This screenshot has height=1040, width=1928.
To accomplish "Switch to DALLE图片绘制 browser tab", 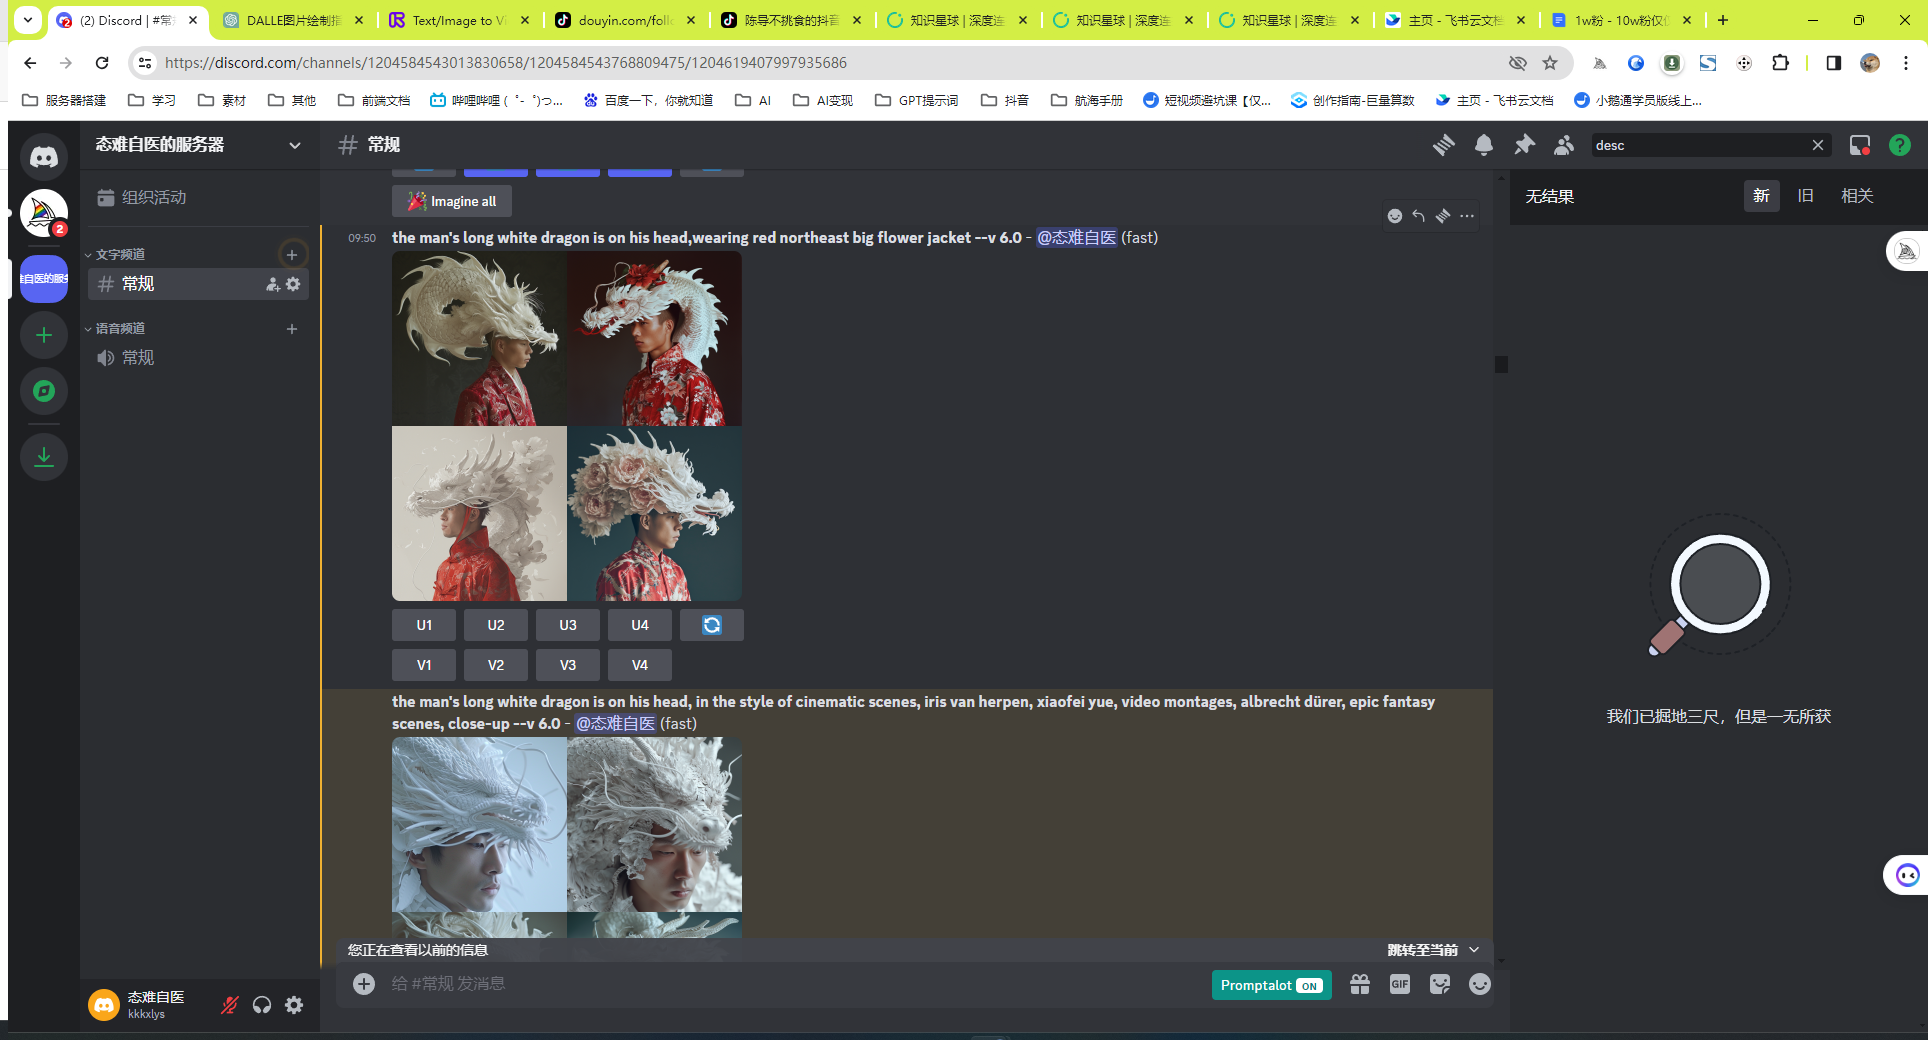I will click(293, 20).
